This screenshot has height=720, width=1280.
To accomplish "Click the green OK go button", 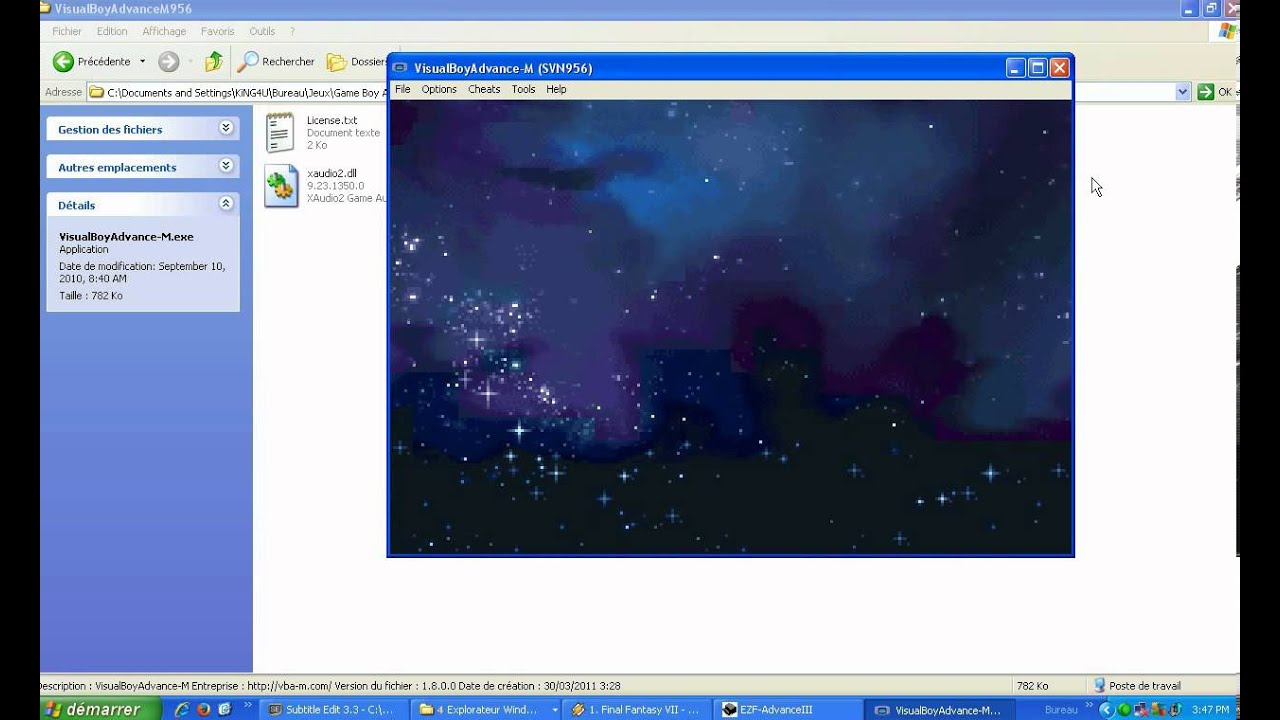I will 1216,92.
